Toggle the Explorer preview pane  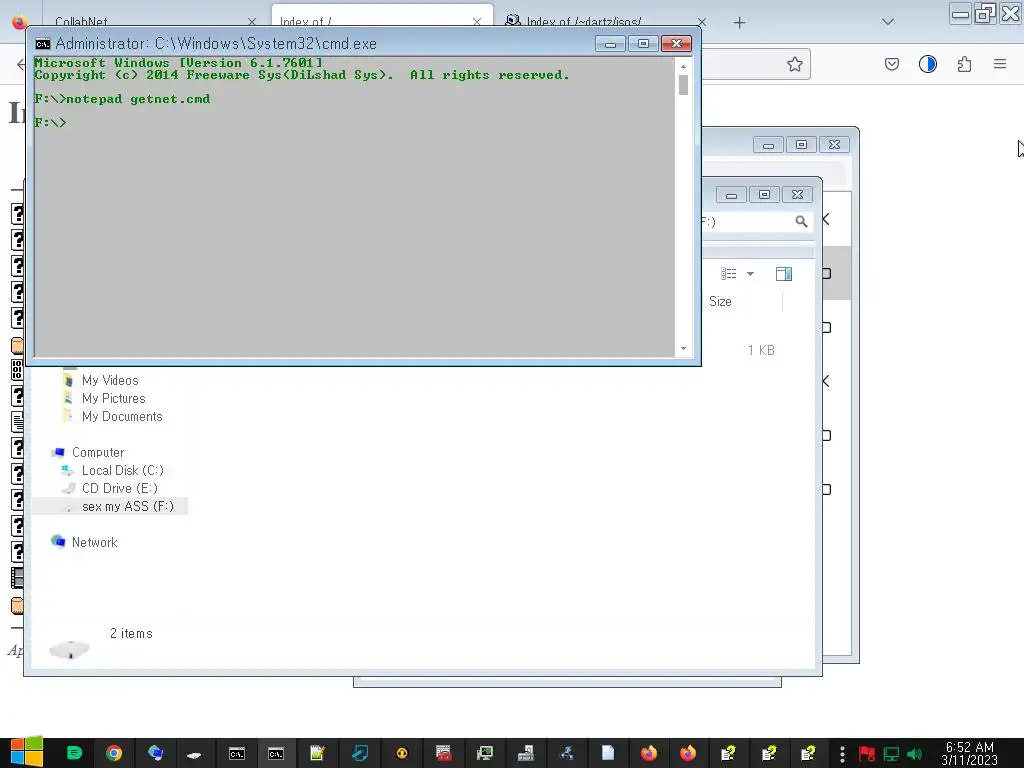pyautogui.click(x=784, y=274)
